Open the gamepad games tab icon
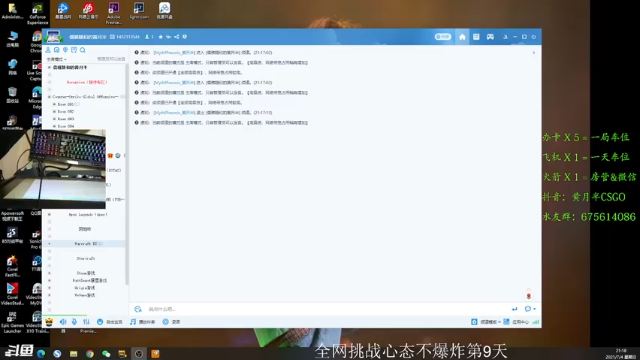The image size is (640, 360). point(490,37)
